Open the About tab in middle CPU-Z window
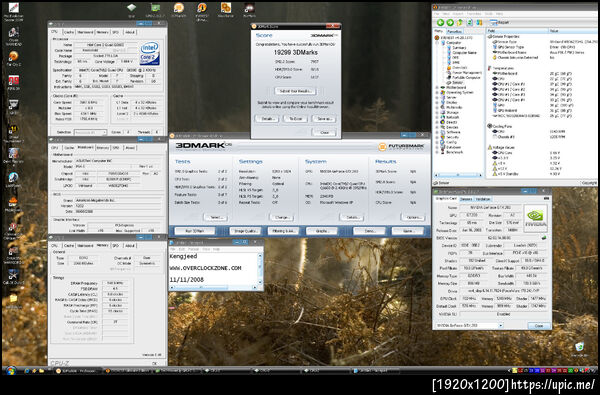Image resolution: width=600 pixels, height=395 pixels. [x=130, y=147]
